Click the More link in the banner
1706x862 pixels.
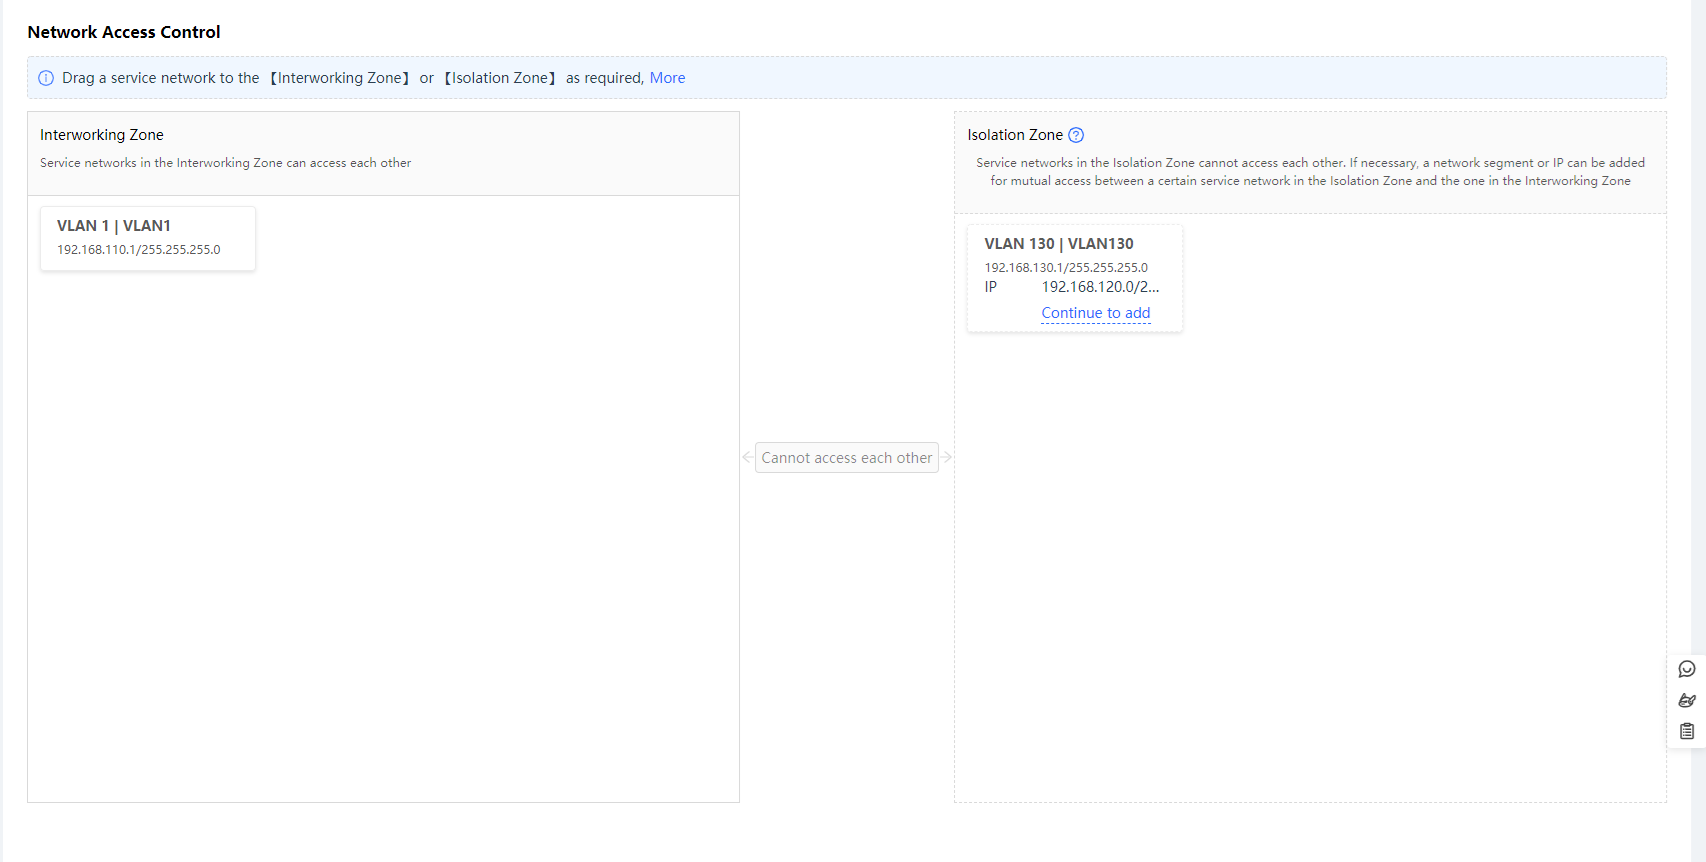coord(667,78)
